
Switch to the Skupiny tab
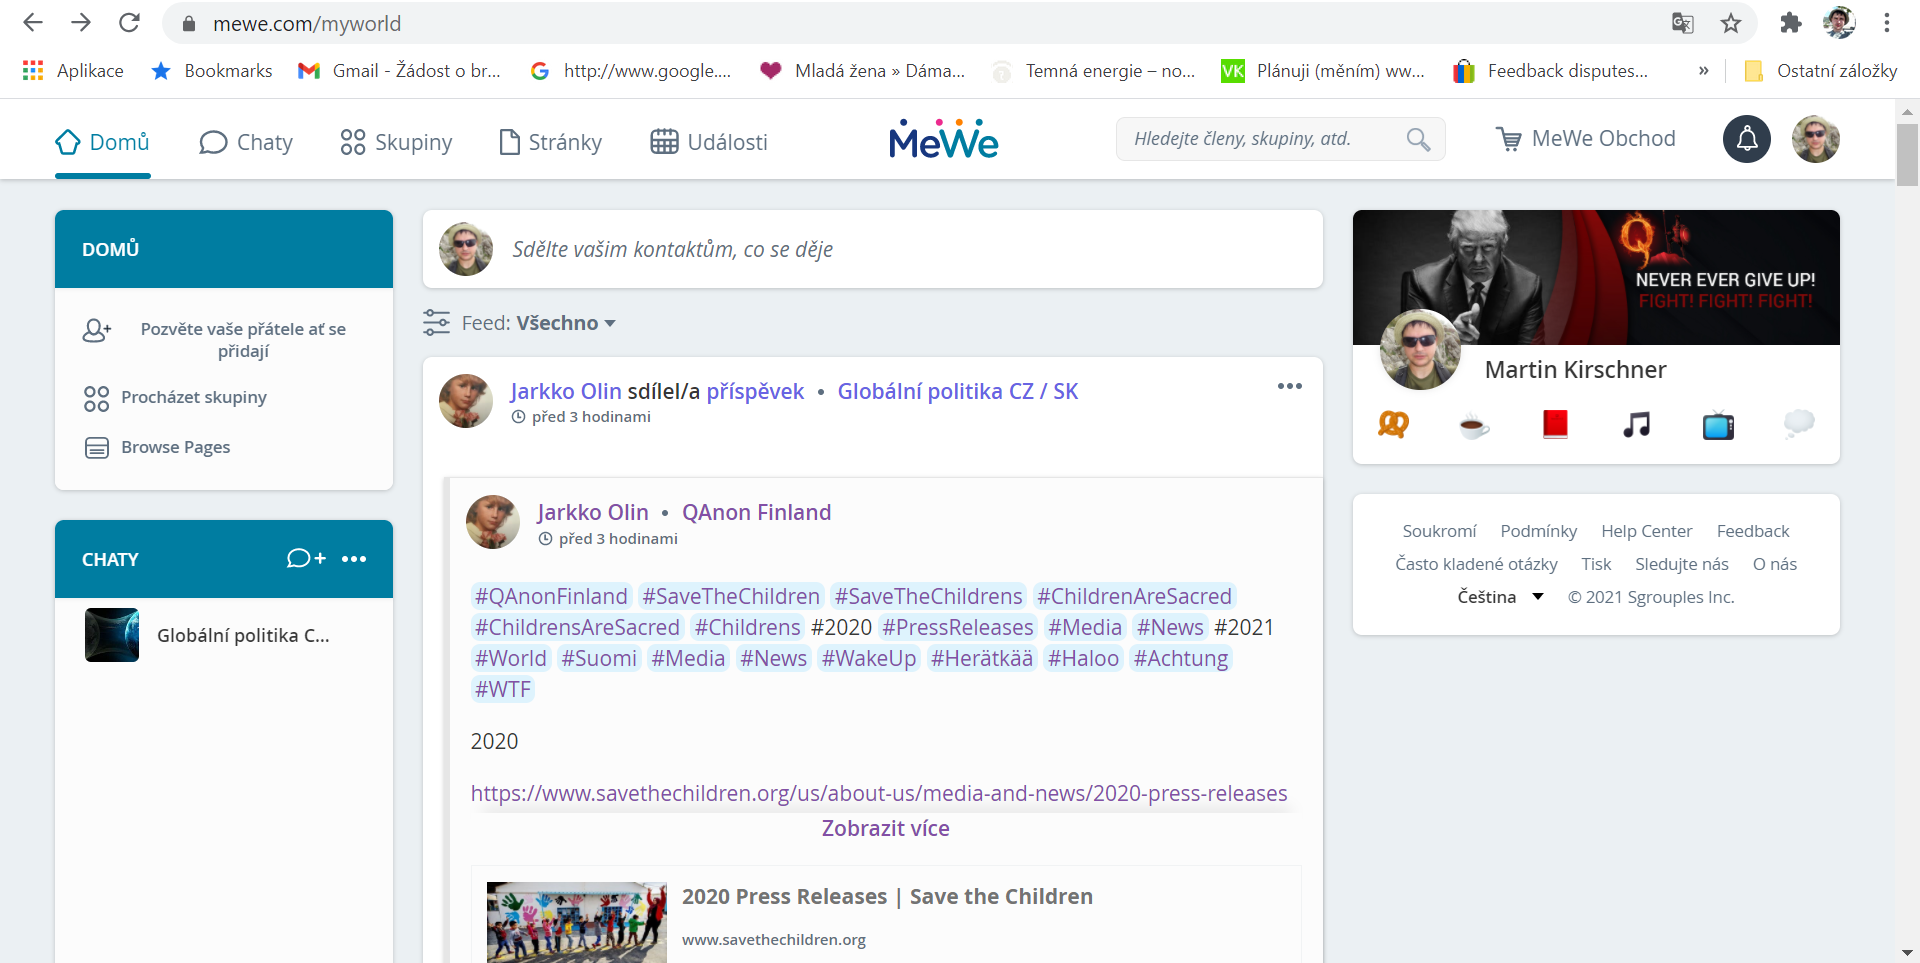[x=396, y=142]
